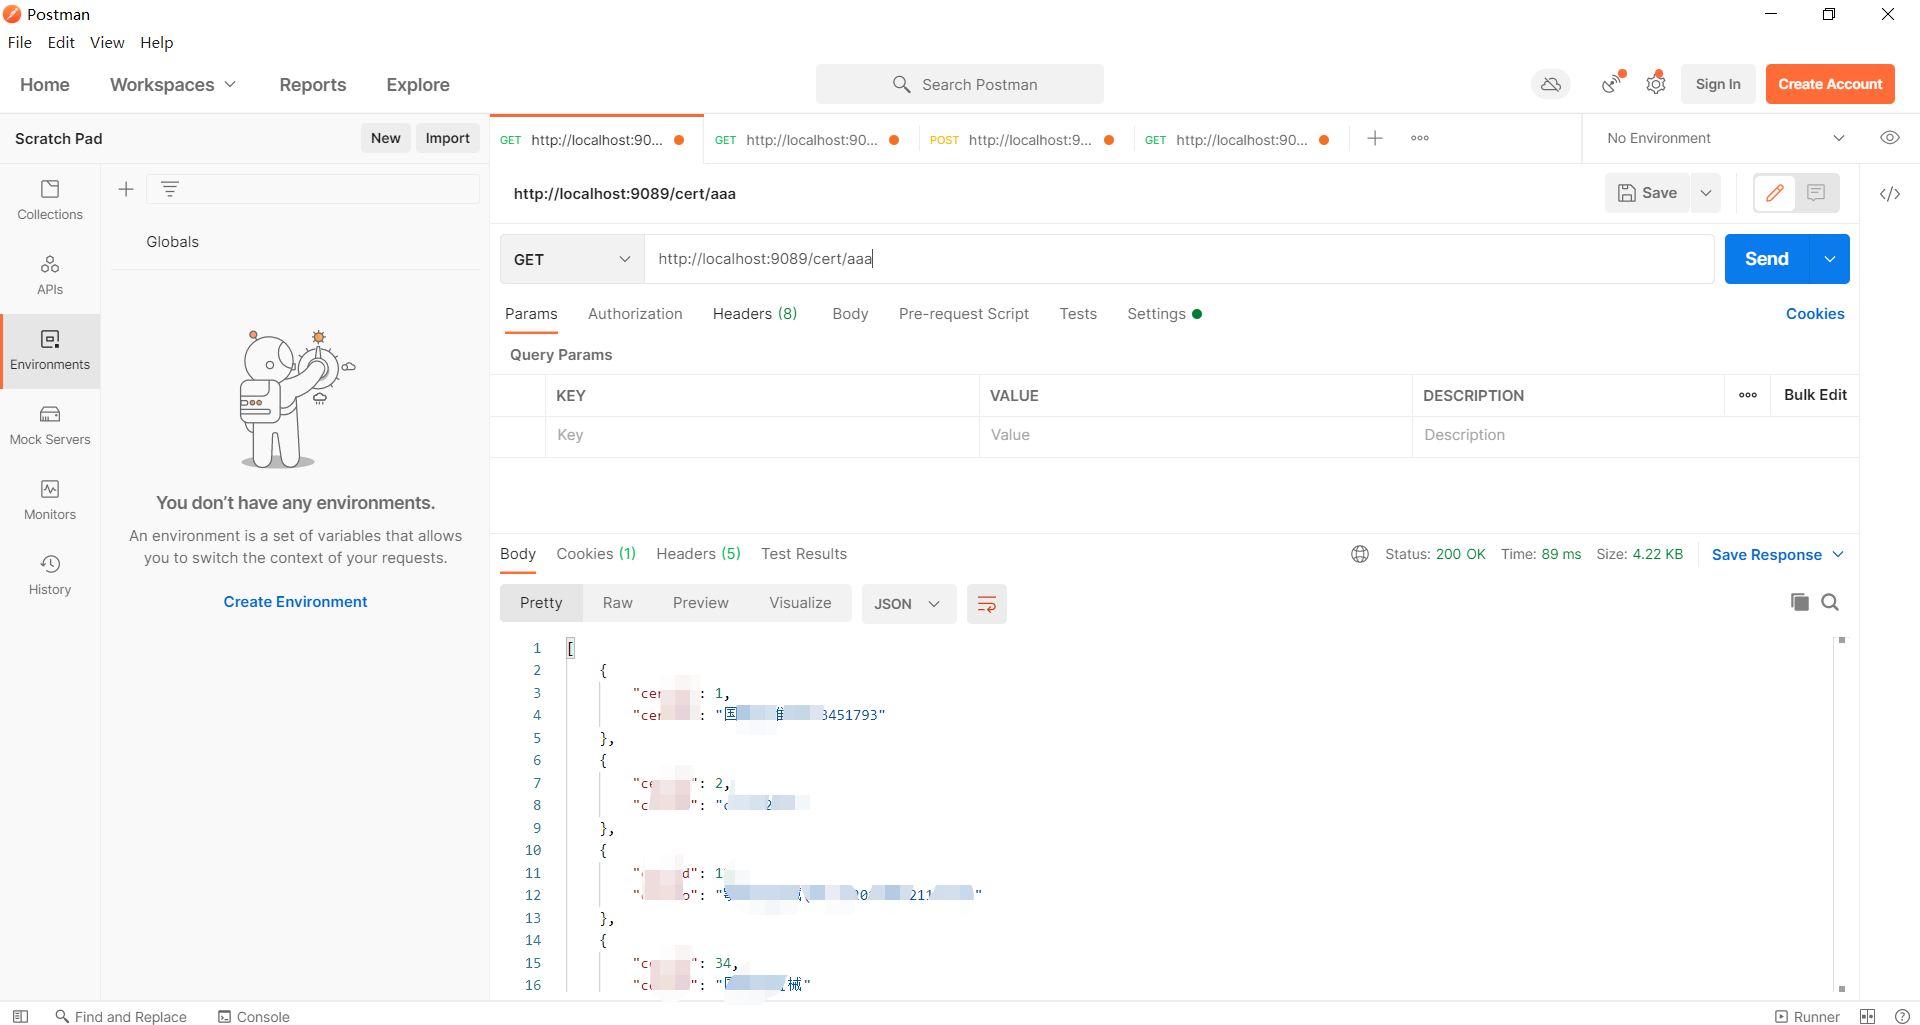The image size is (1920, 1025).
Task: Open the Console panel
Action: [254, 1016]
